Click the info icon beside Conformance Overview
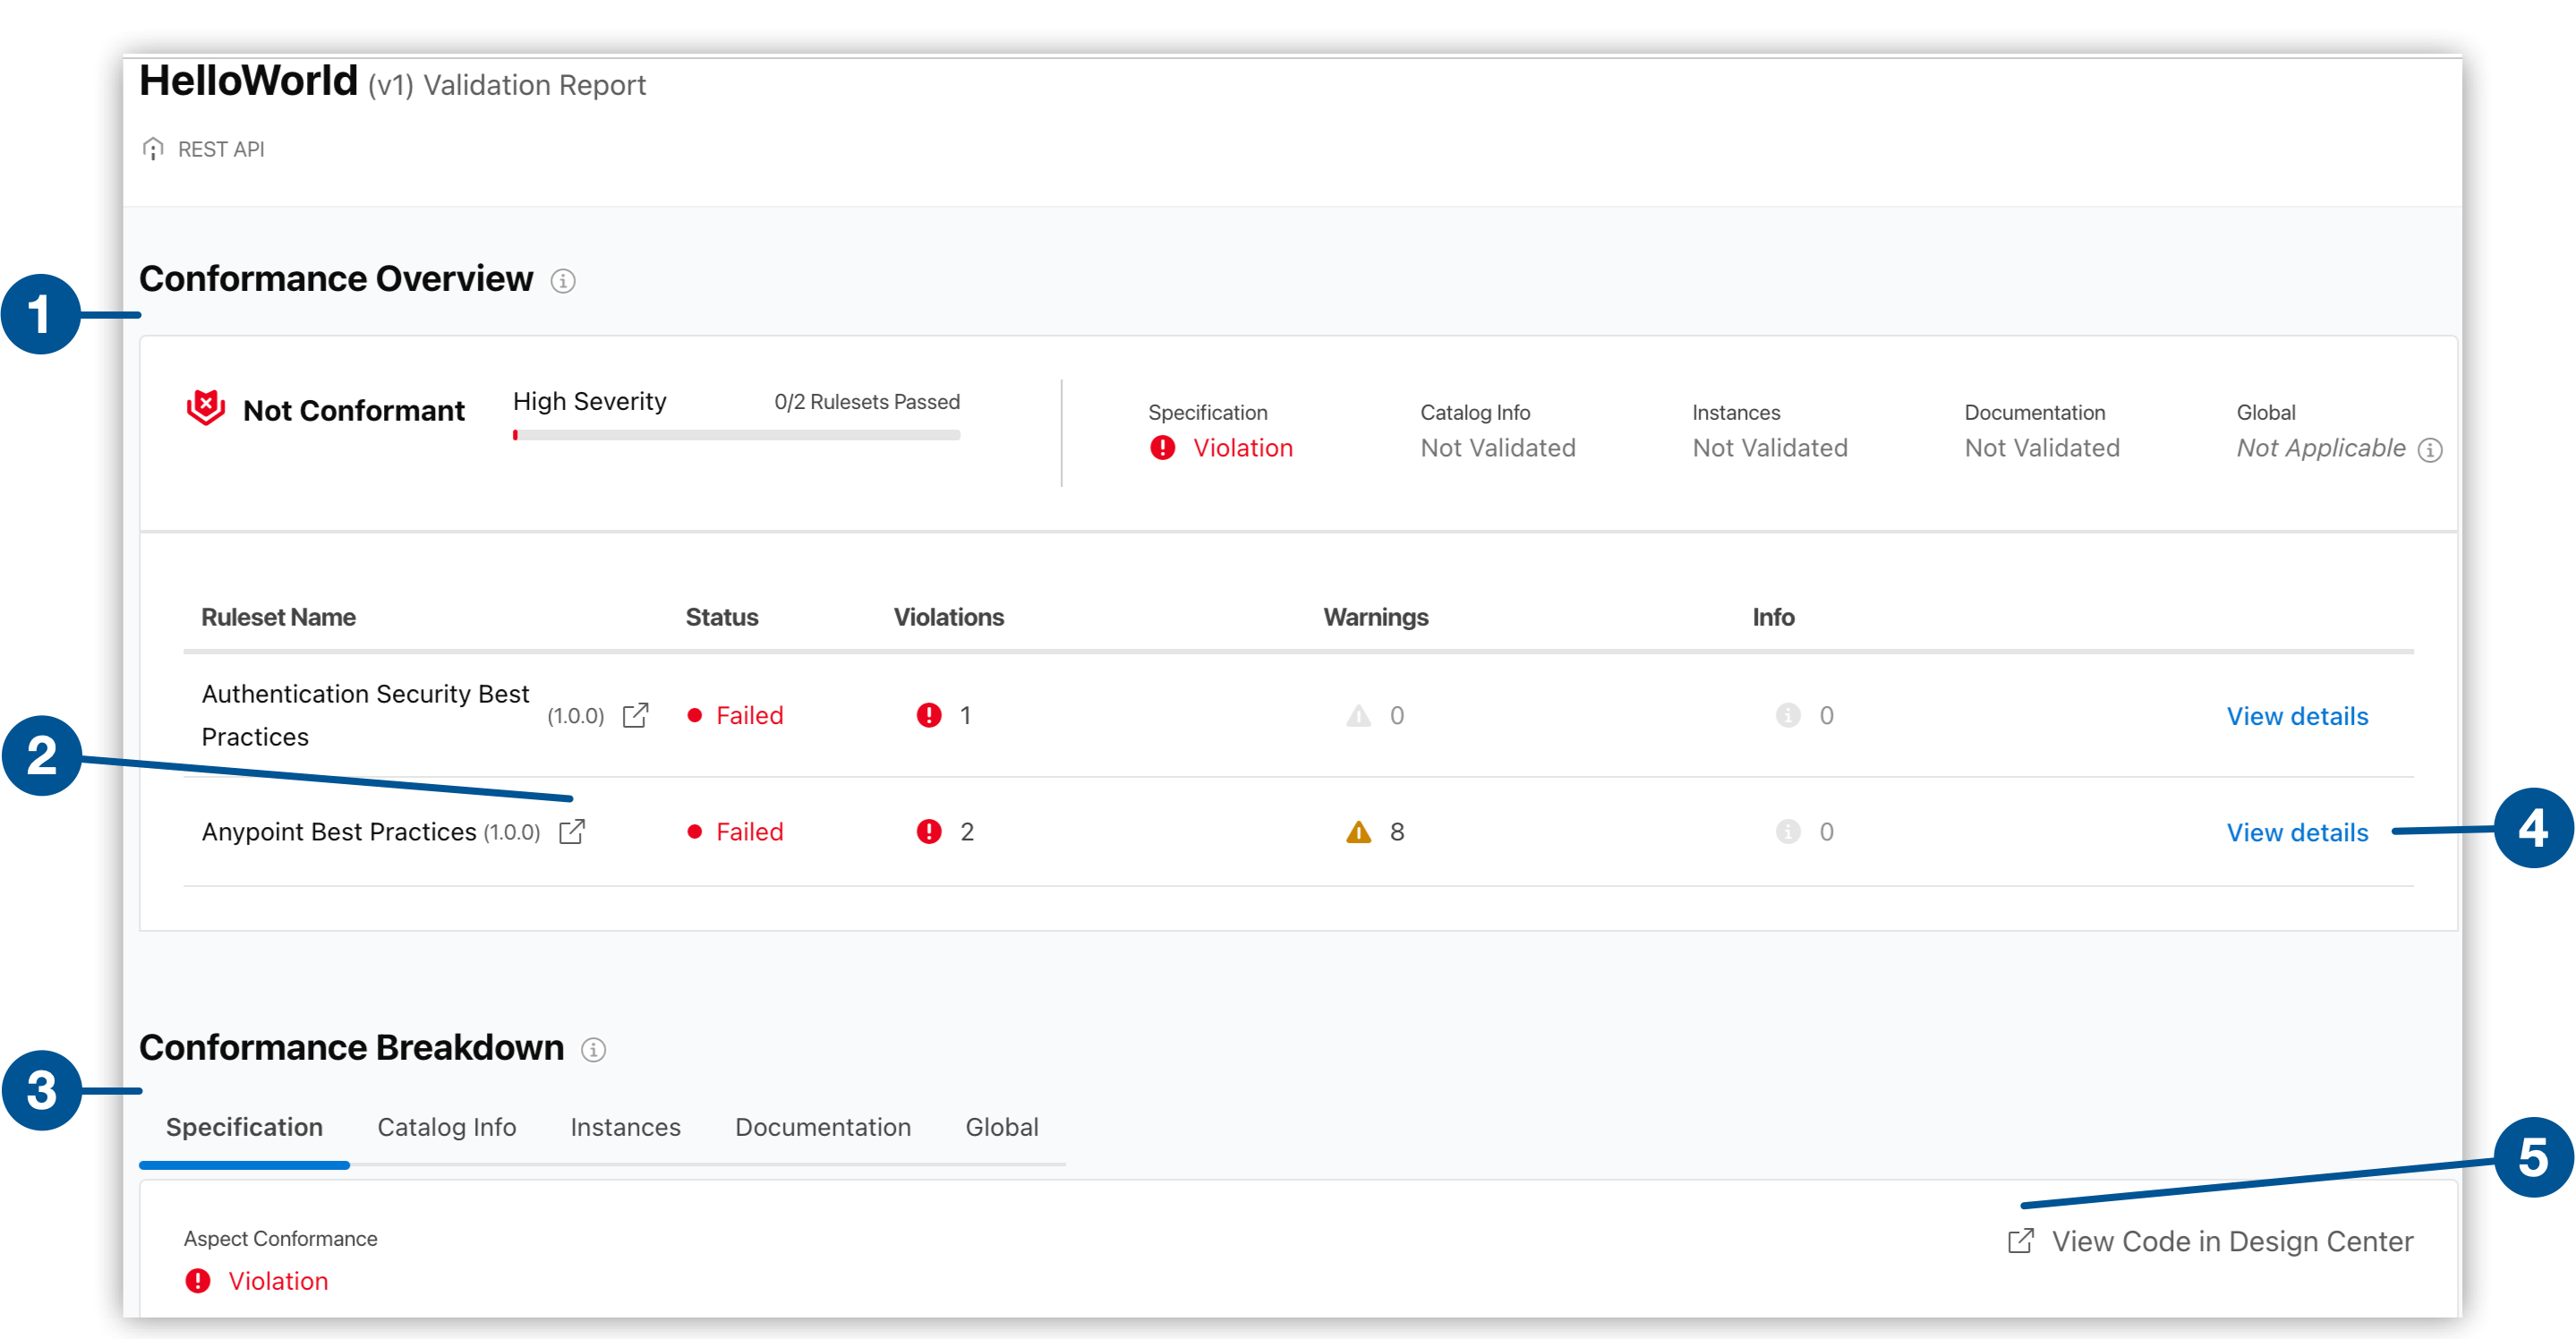2576x1339 pixels. point(564,281)
